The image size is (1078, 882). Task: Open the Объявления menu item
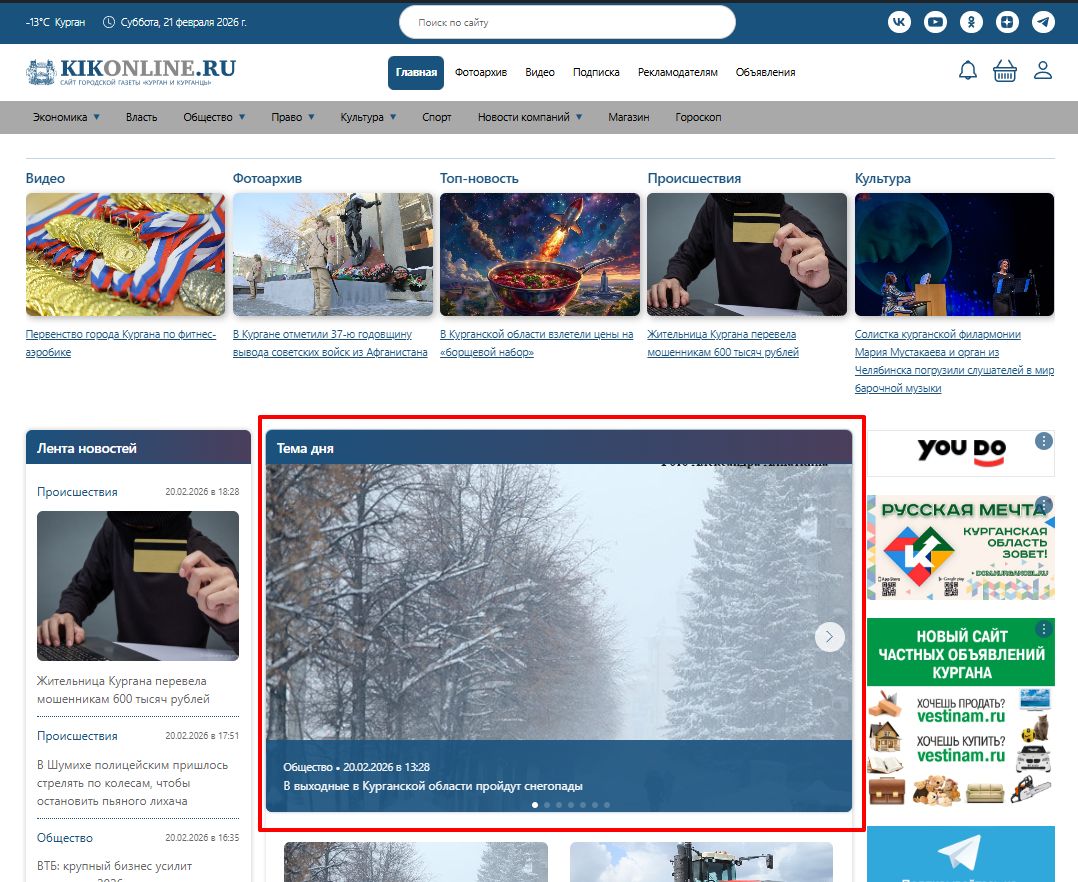765,72
